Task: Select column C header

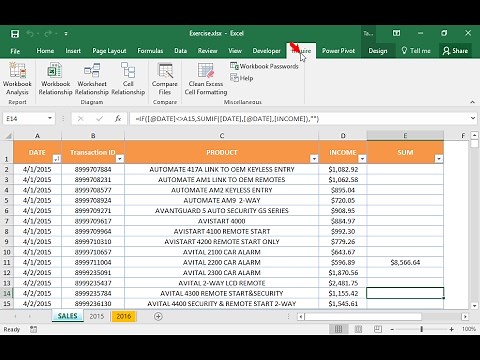Action: (x=222, y=136)
